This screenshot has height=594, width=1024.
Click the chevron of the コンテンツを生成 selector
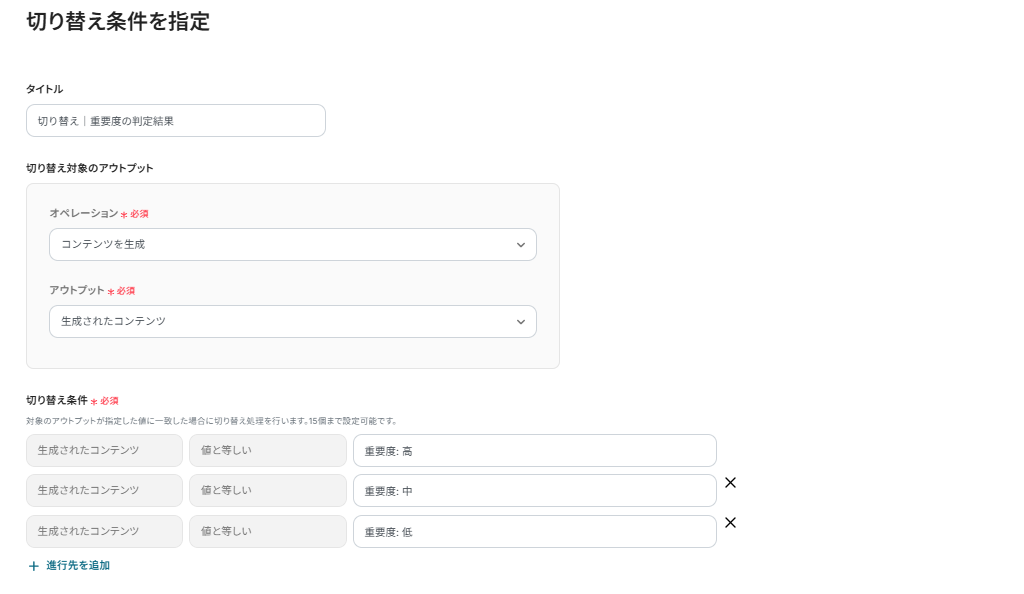pyautogui.click(x=520, y=245)
